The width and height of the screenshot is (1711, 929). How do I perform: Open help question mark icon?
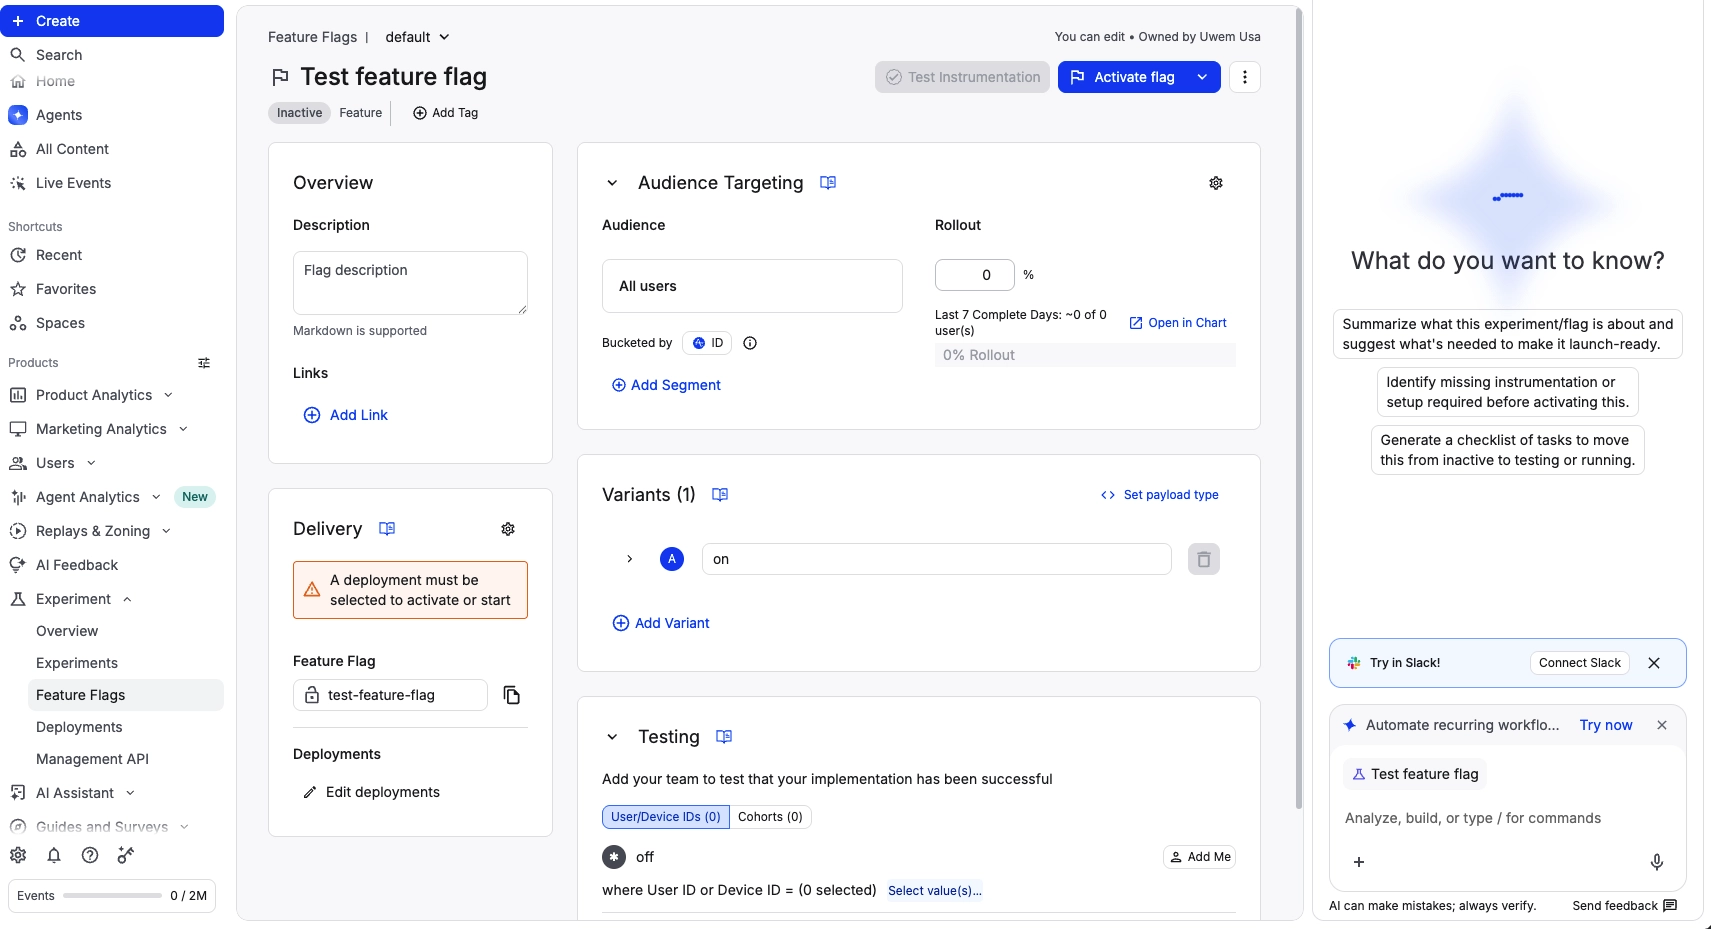(90, 855)
